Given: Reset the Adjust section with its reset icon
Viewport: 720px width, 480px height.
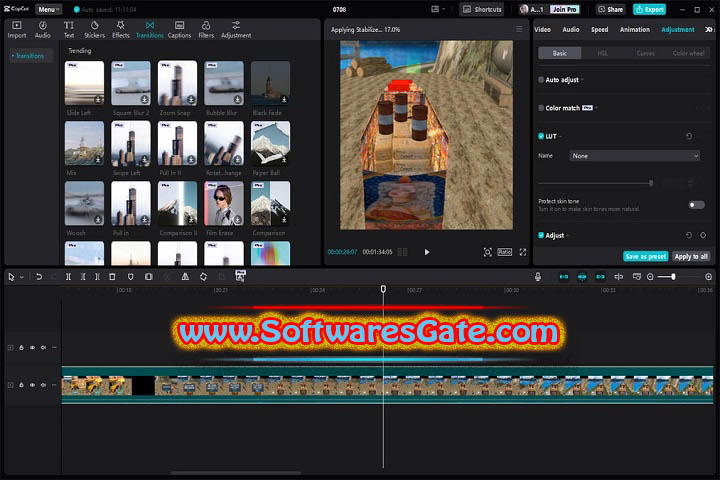Looking at the screenshot, I should pos(689,235).
